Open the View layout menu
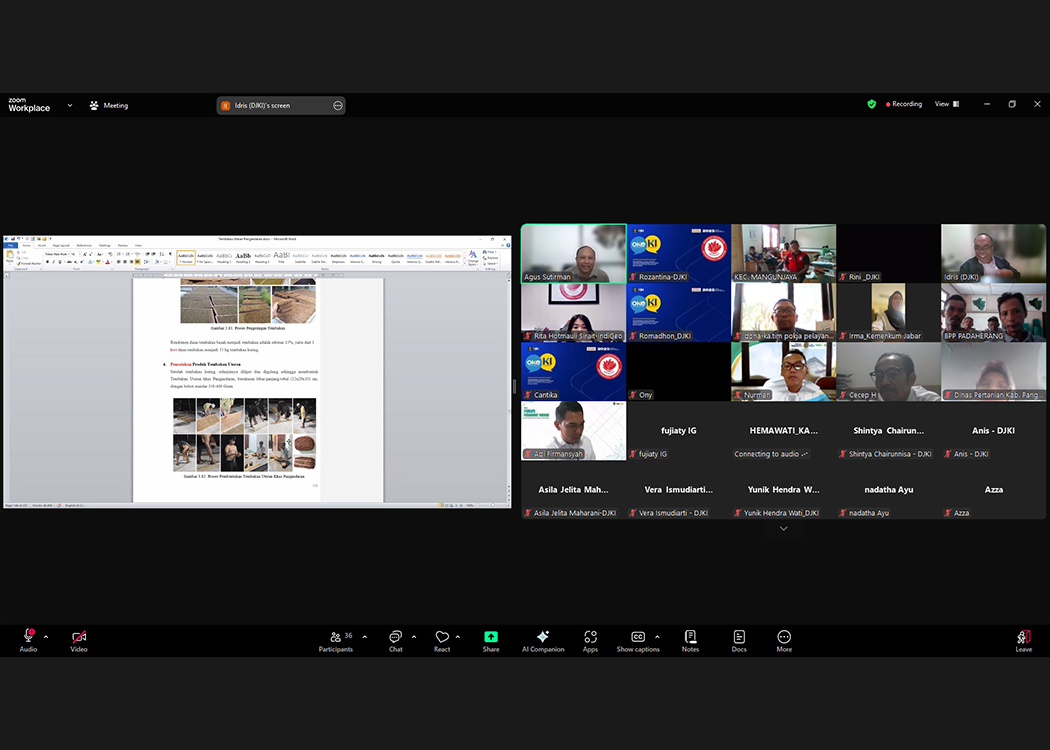 tap(947, 104)
